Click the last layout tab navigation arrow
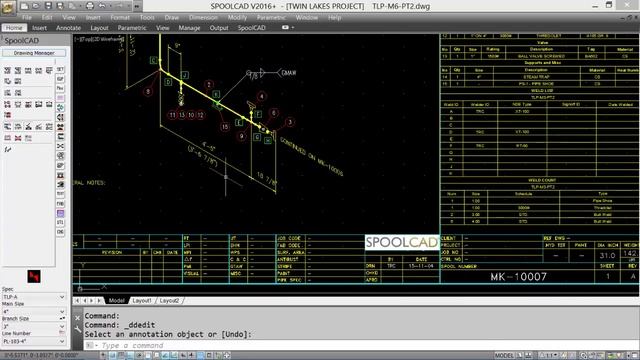Viewport: 640px width, 360px height. (x=99, y=300)
